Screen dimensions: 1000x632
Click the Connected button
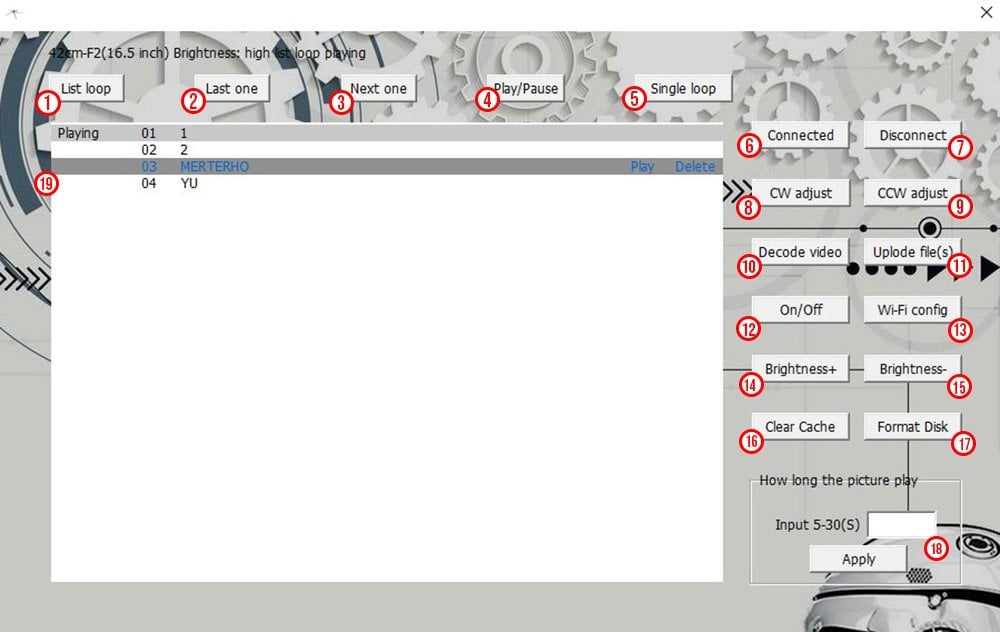click(x=800, y=135)
